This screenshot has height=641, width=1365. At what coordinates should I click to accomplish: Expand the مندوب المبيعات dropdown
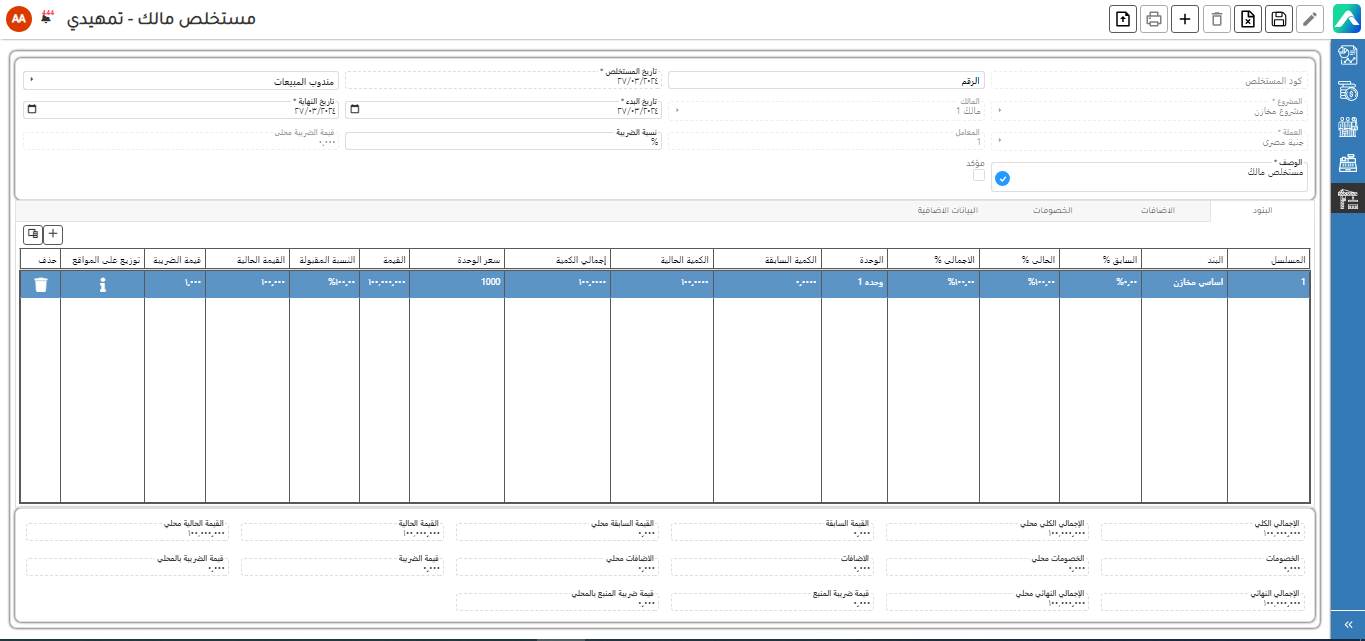(x=30, y=80)
